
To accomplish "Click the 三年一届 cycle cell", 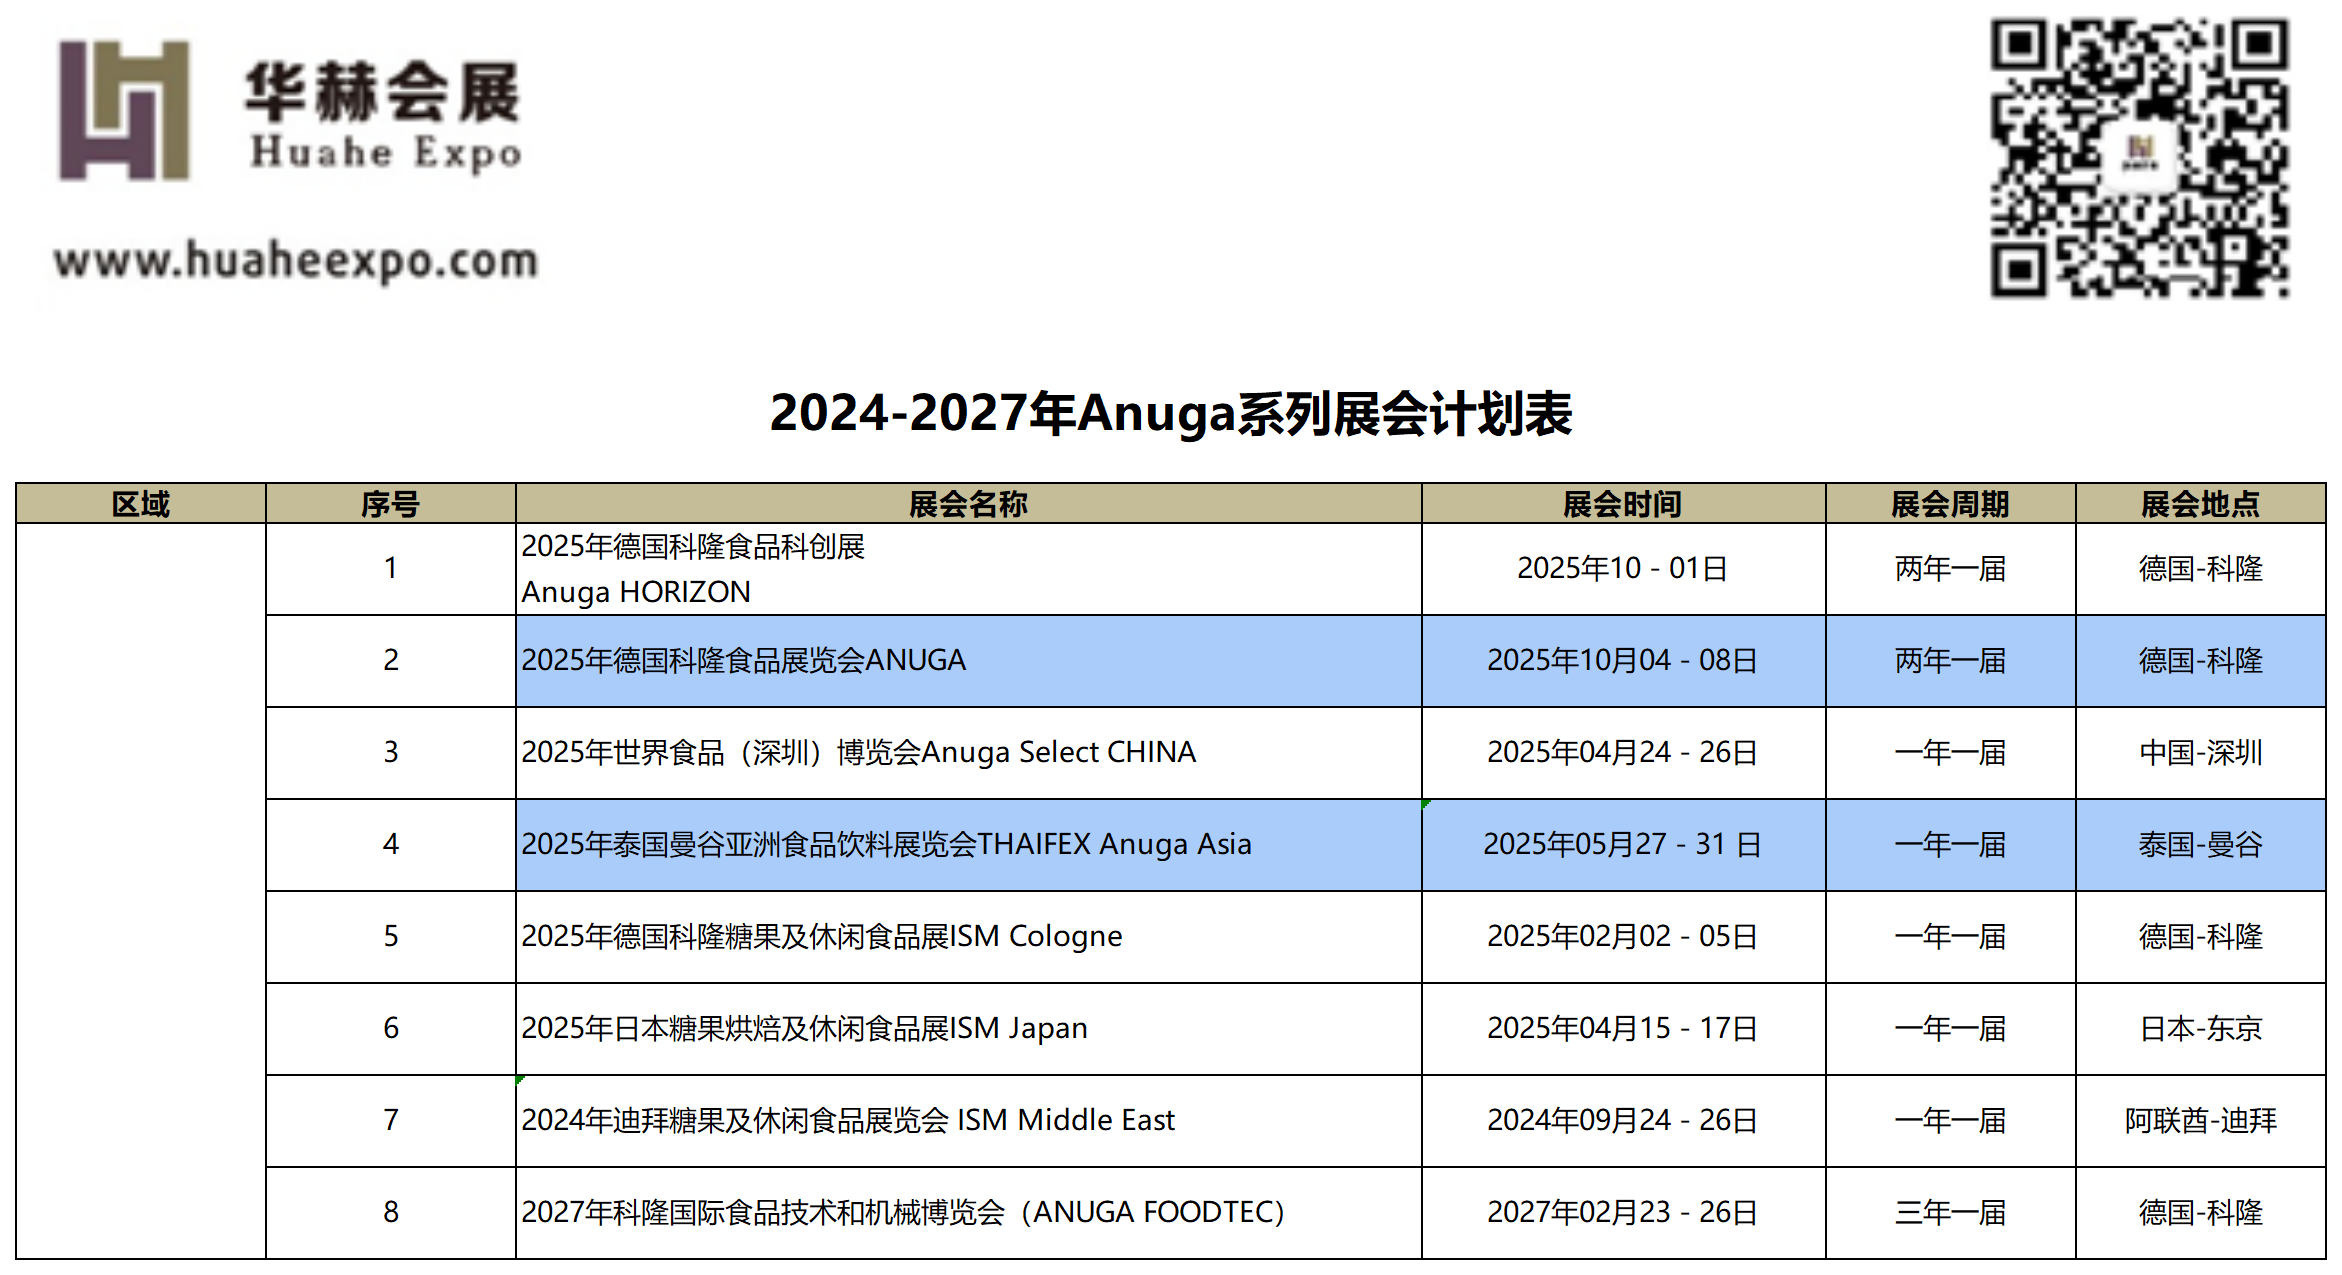I will tap(1951, 1213).
